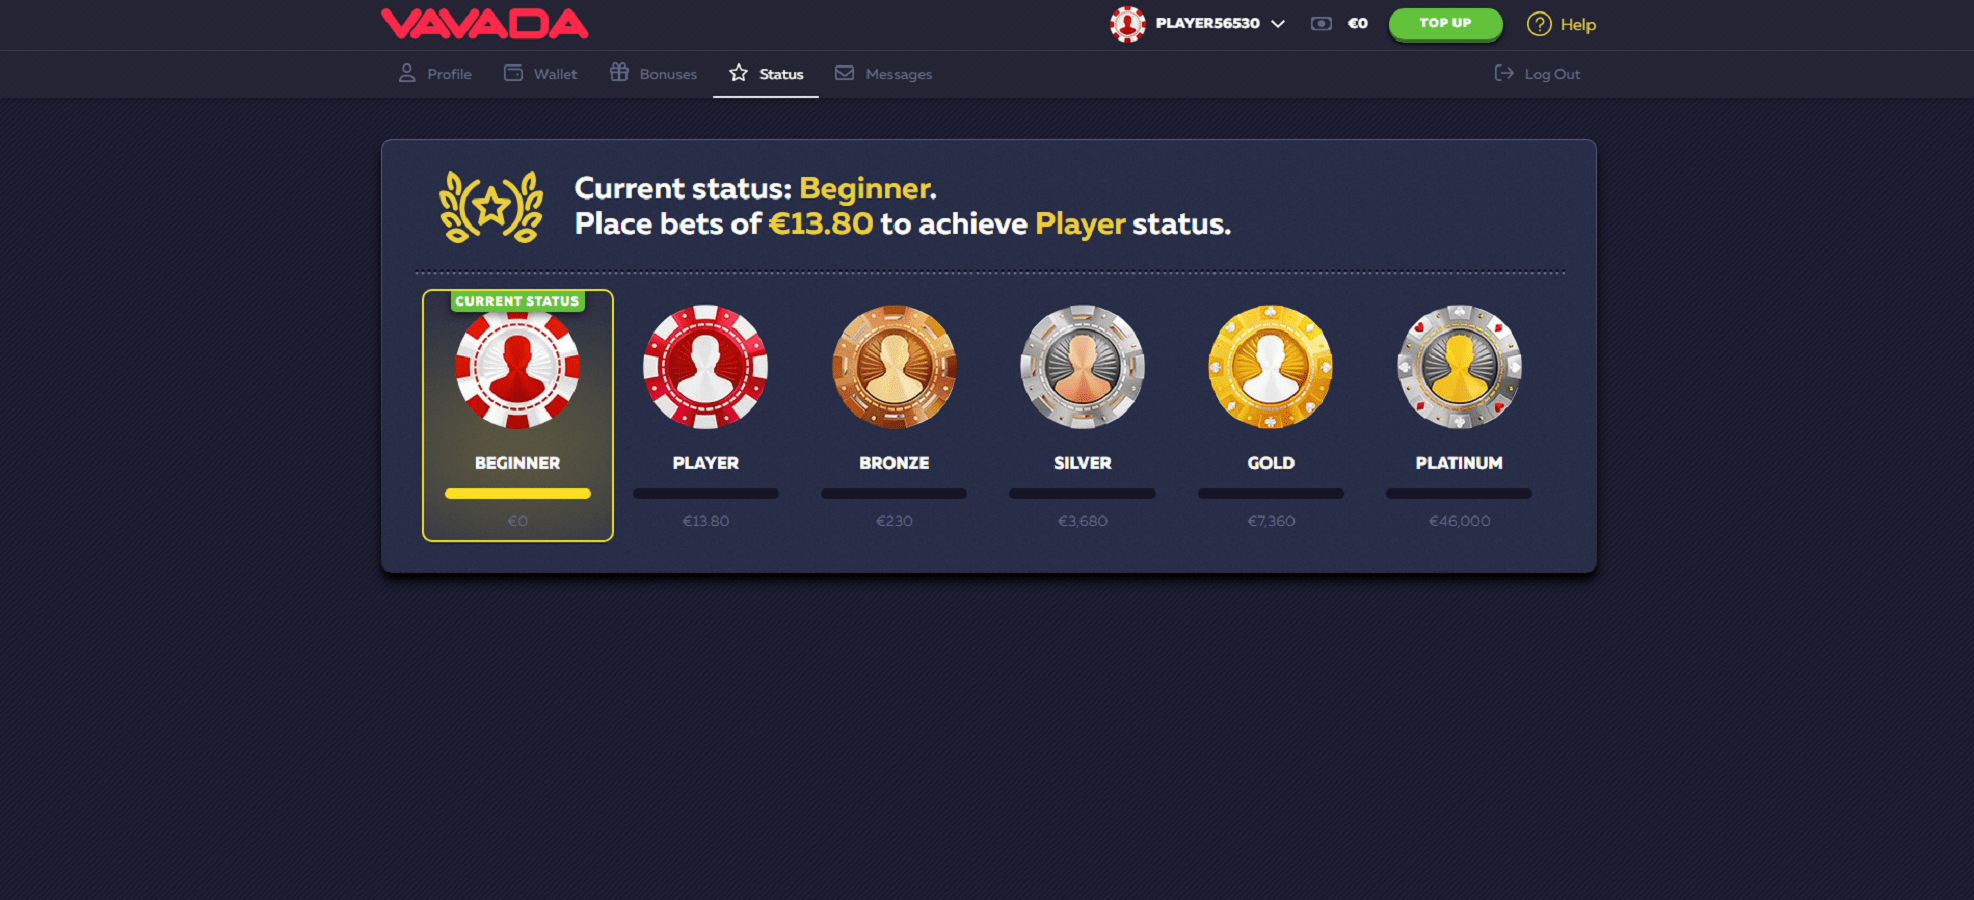Click the Beginner yellow progress bar
The image size is (1974, 900).
pos(518,493)
